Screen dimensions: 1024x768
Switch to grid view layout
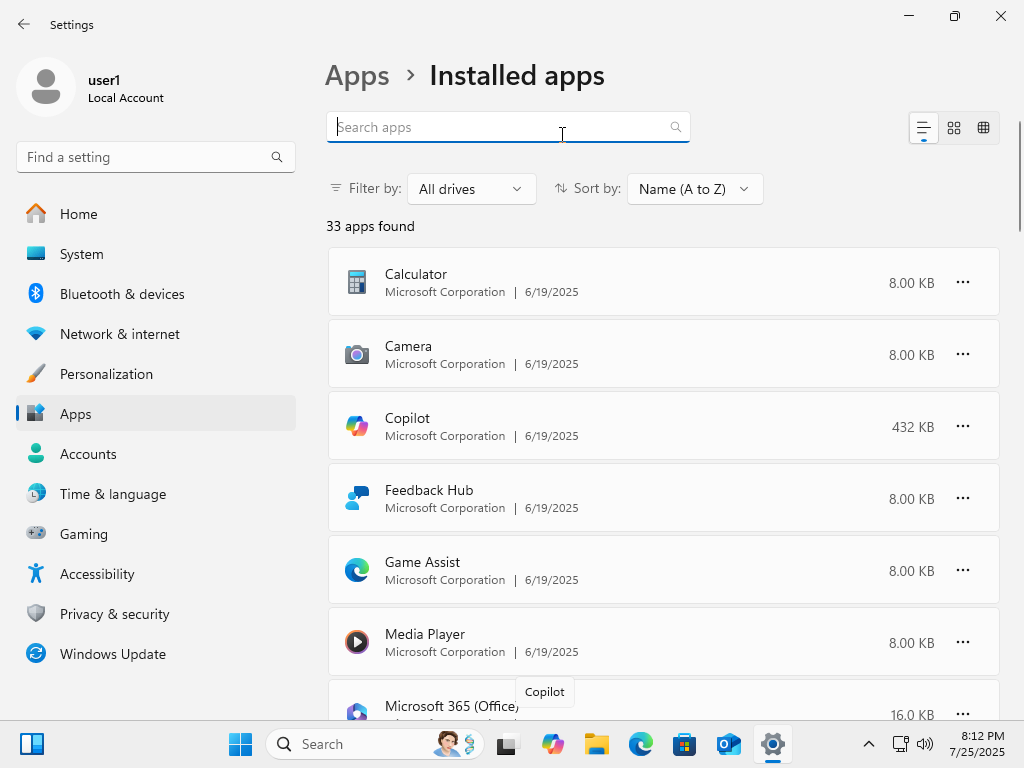tap(954, 127)
